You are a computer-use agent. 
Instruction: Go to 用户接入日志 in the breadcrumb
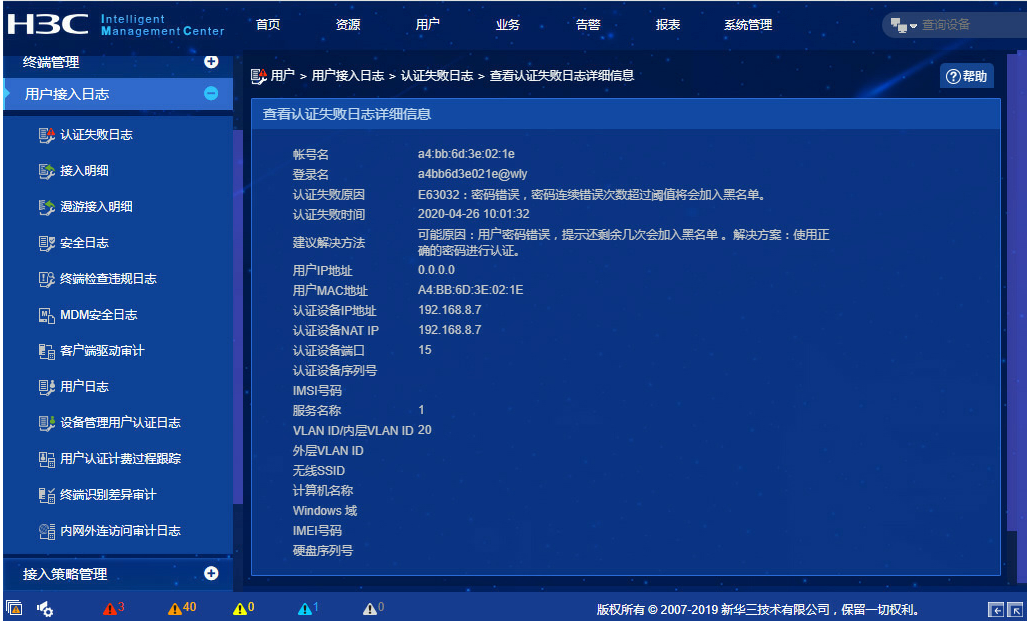[348, 76]
